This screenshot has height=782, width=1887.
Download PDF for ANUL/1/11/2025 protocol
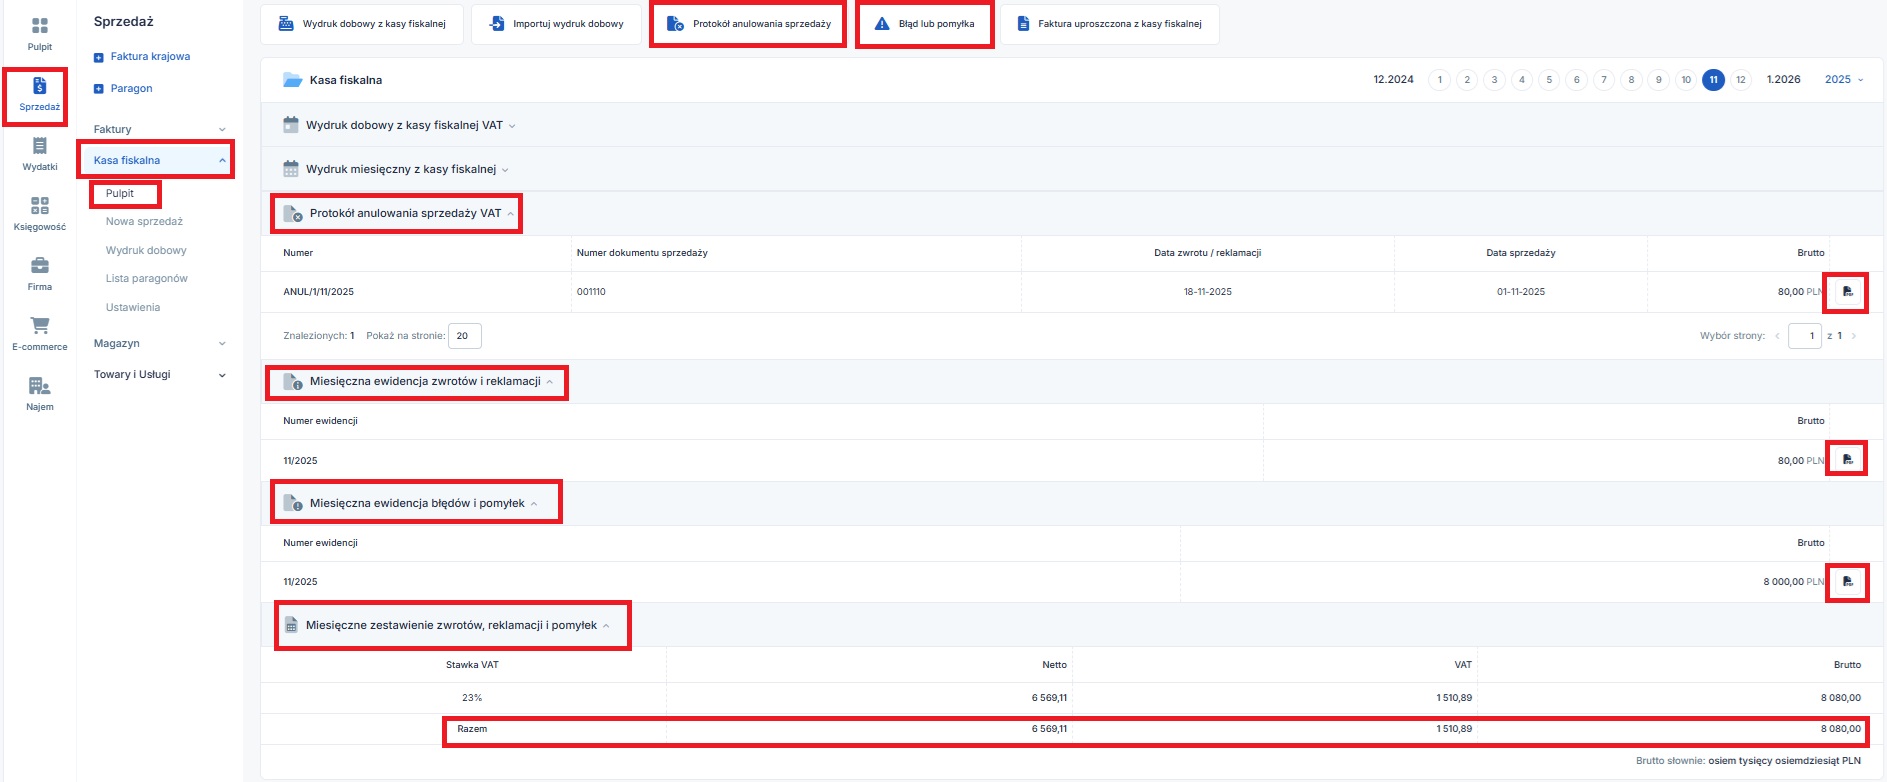pyautogui.click(x=1847, y=292)
